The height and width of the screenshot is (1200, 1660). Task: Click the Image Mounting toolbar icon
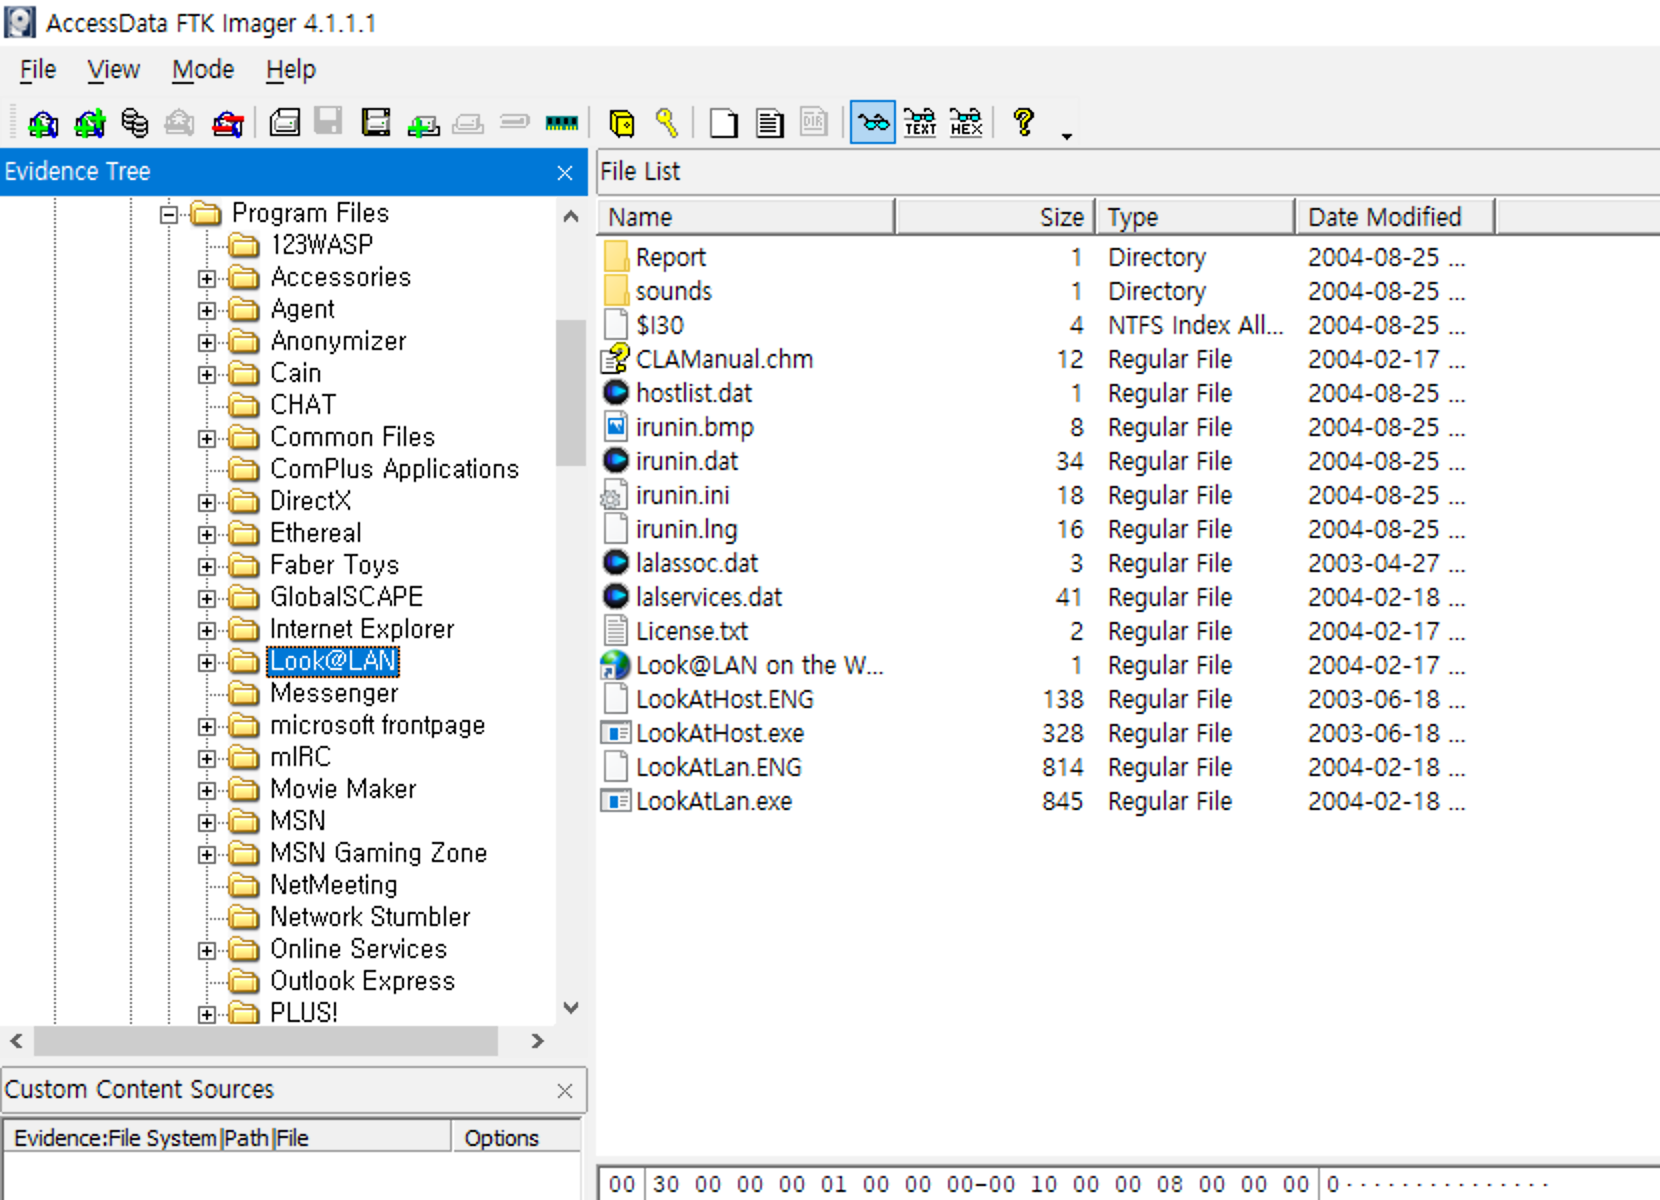point(135,123)
